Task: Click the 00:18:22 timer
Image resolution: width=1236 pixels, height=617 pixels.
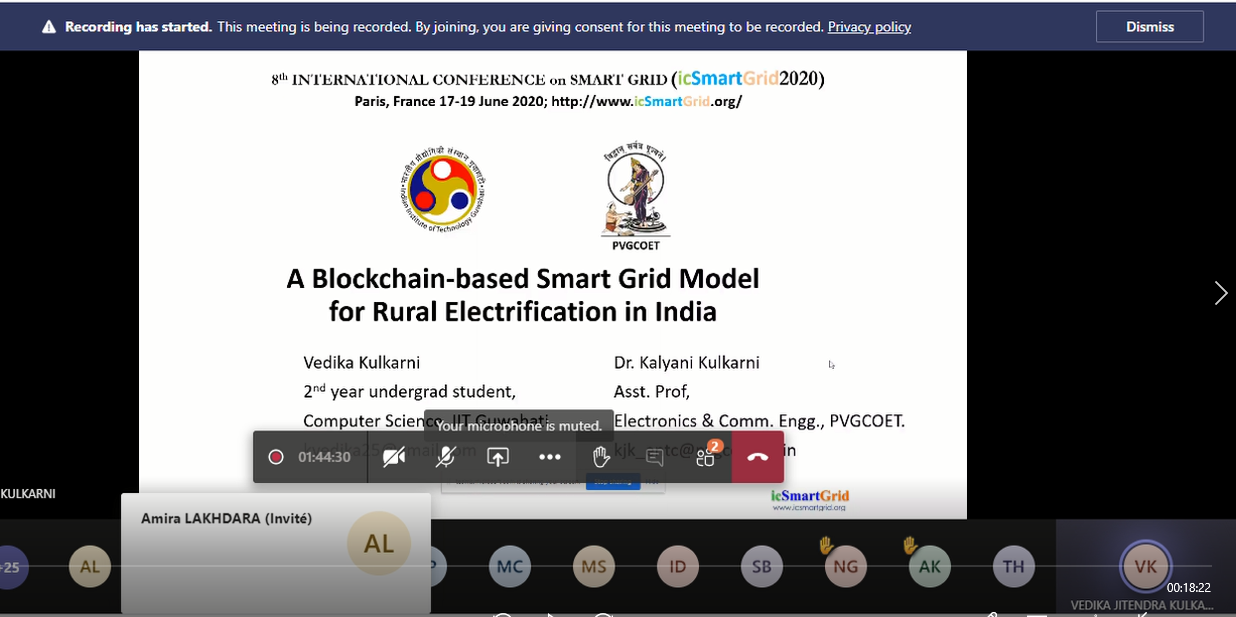Action: [x=1189, y=588]
